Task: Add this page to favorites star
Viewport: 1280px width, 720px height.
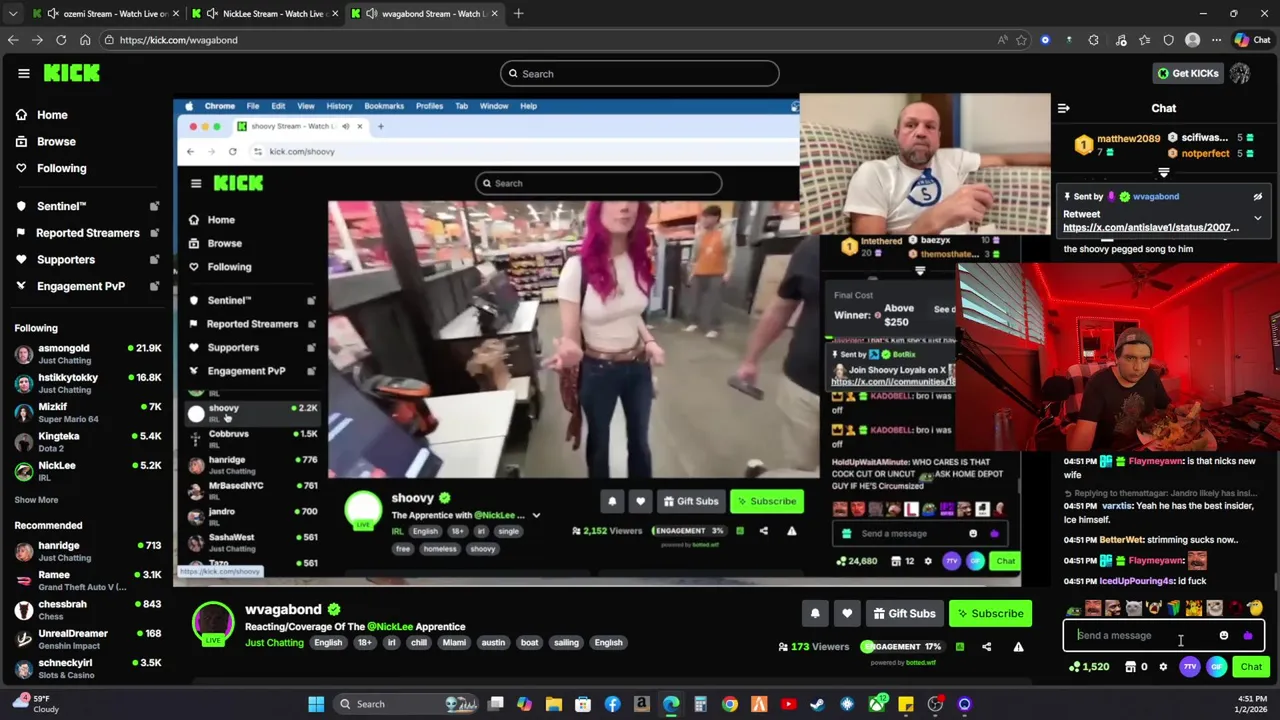Action: (x=1021, y=40)
